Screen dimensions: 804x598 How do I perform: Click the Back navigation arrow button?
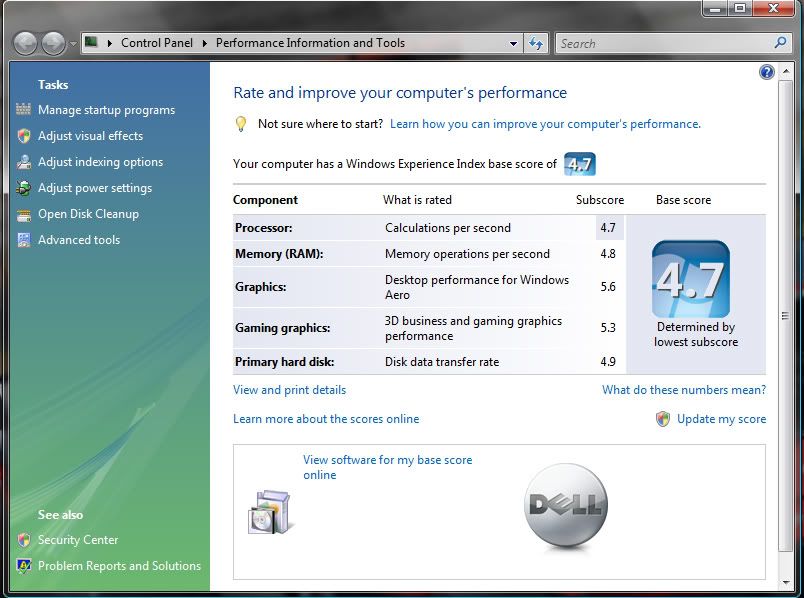(x=25, y=44)
